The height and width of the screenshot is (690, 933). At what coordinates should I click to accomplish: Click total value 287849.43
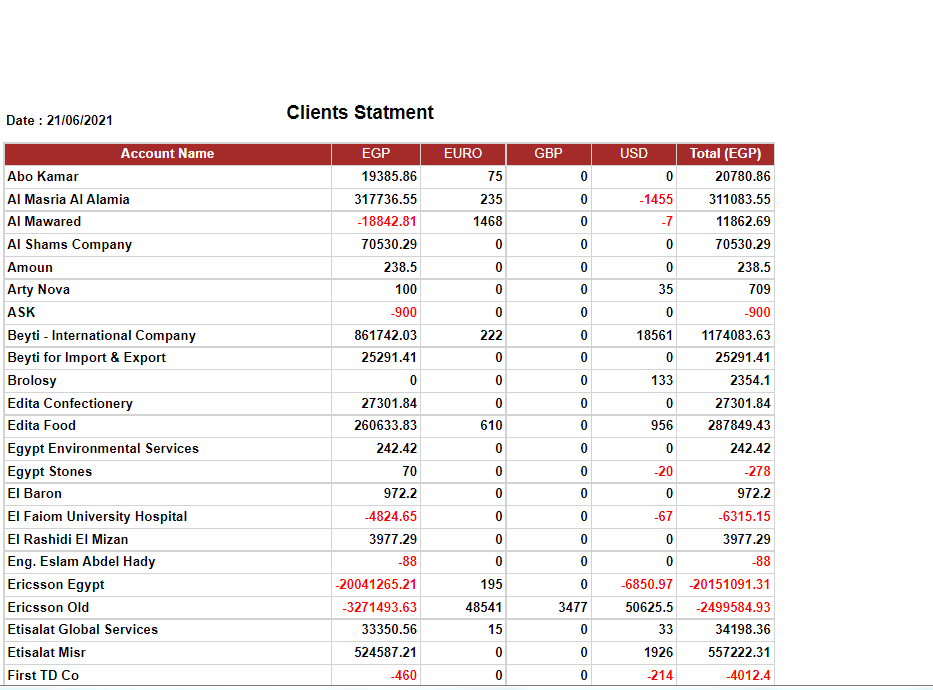(739, 425)
